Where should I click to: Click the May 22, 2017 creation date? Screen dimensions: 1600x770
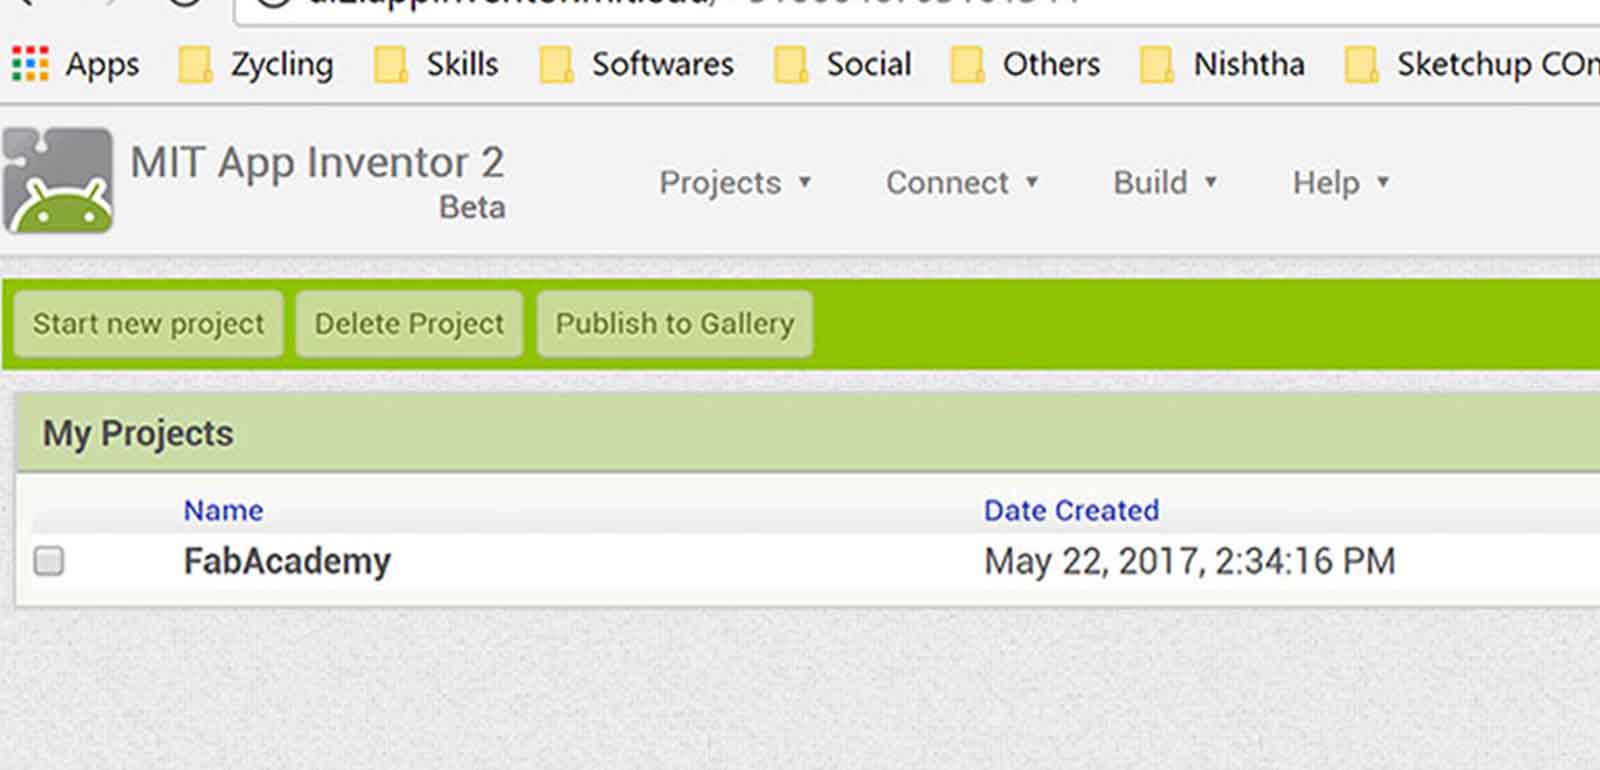coord(1189,561)
